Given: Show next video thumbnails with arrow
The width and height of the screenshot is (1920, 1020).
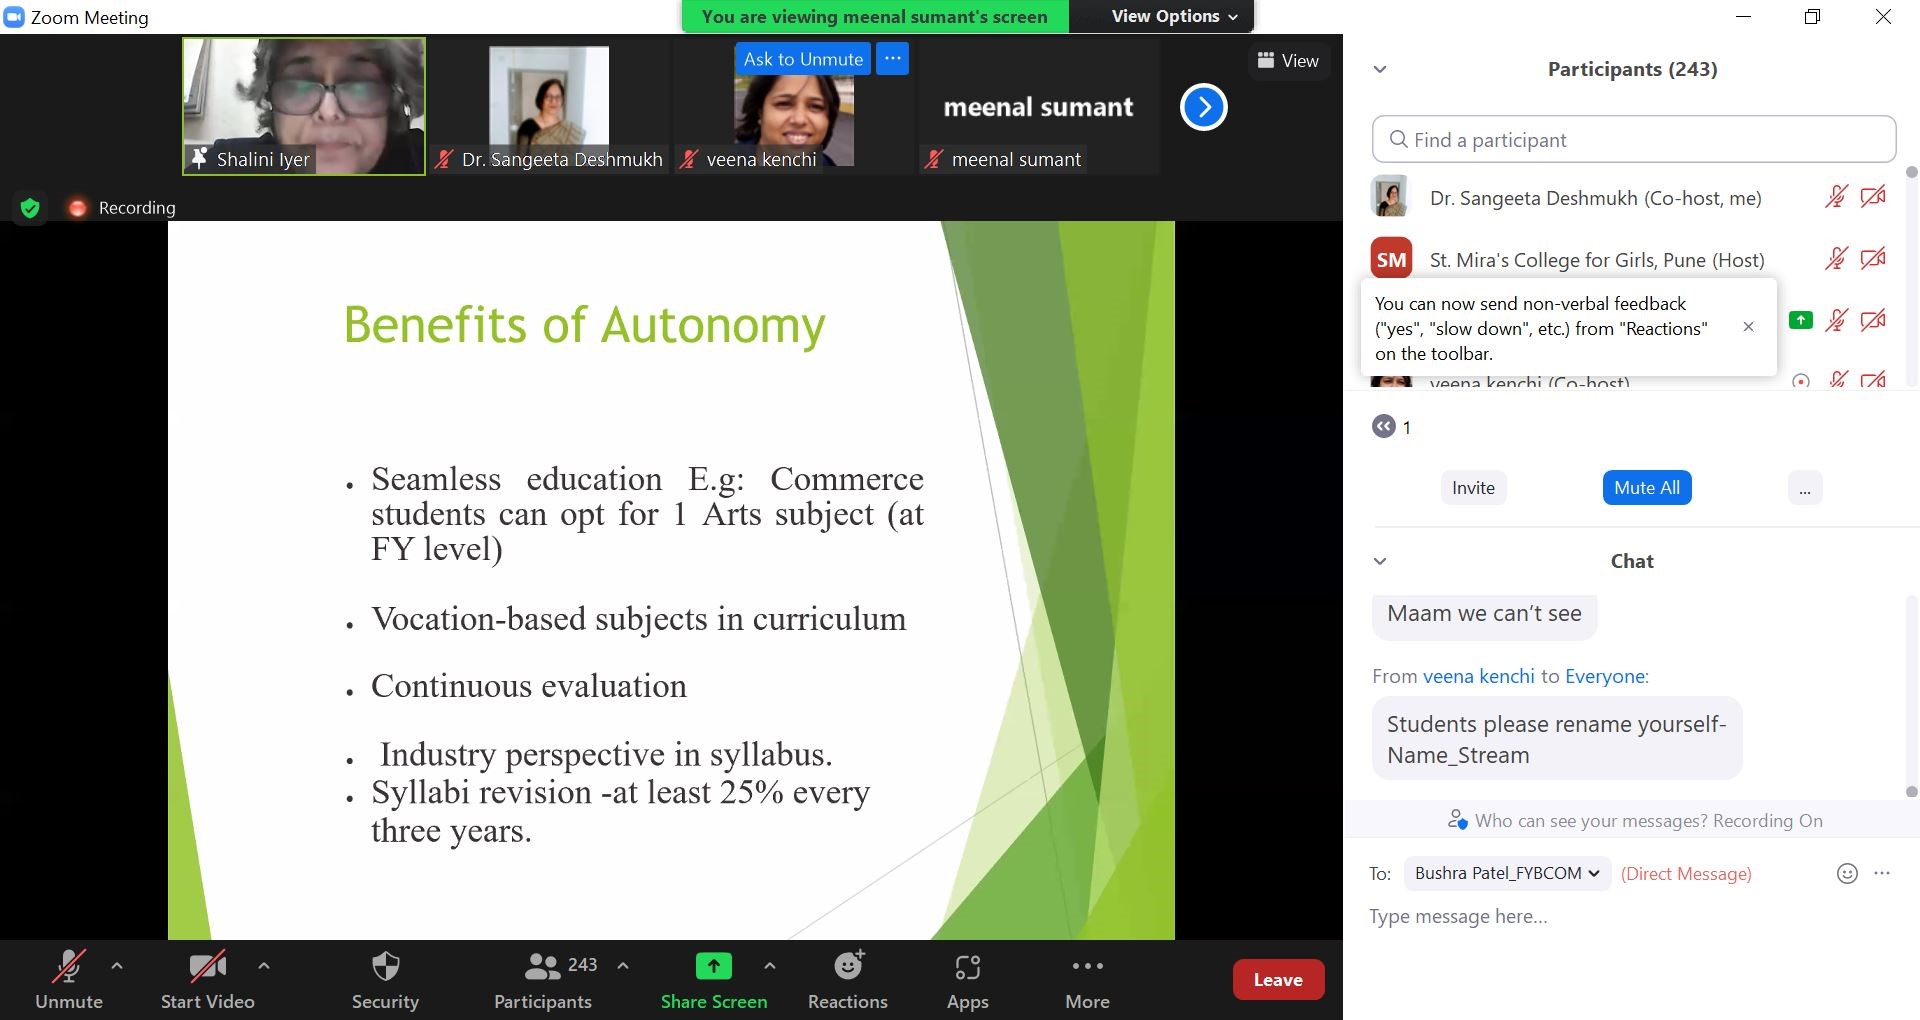Looking at the screenshot, I should tap(1203, 107).
